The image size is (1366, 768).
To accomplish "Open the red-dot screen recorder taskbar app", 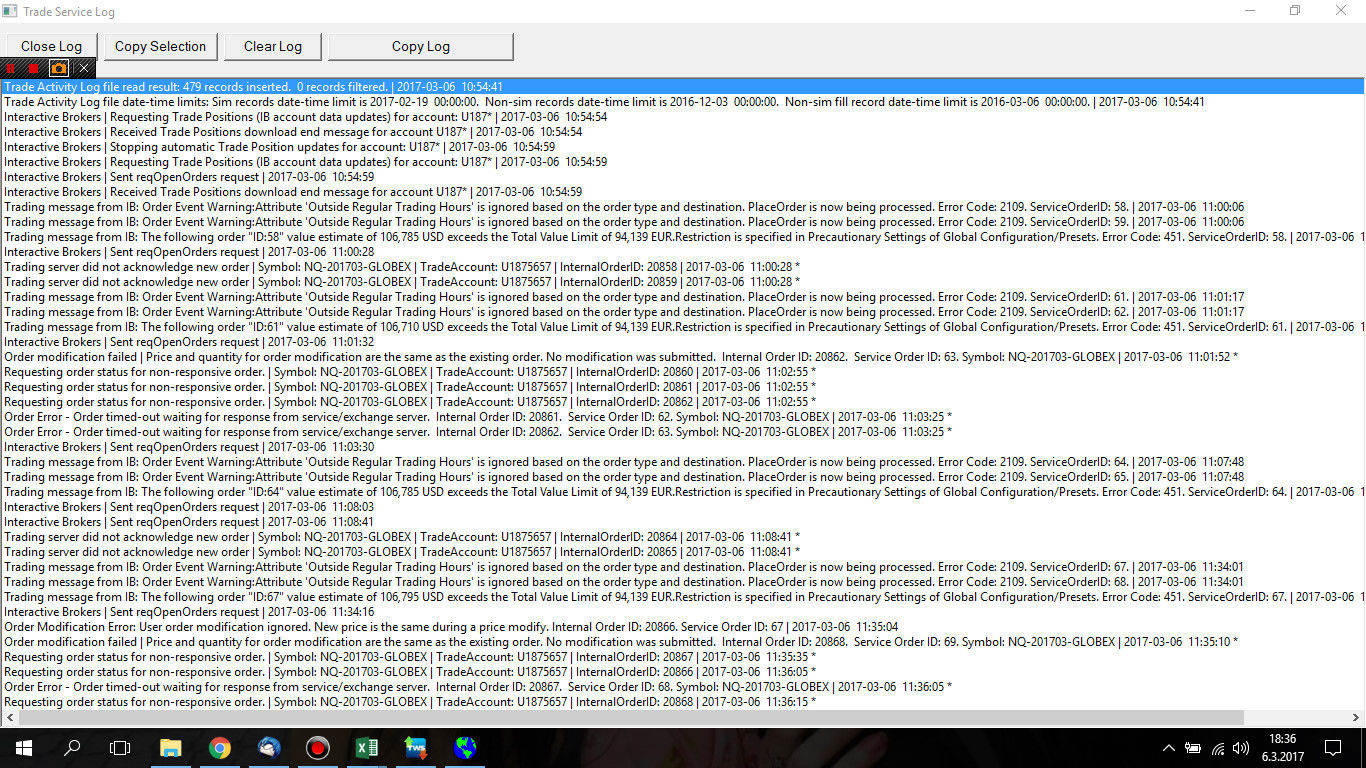I will tap(318, 748).
